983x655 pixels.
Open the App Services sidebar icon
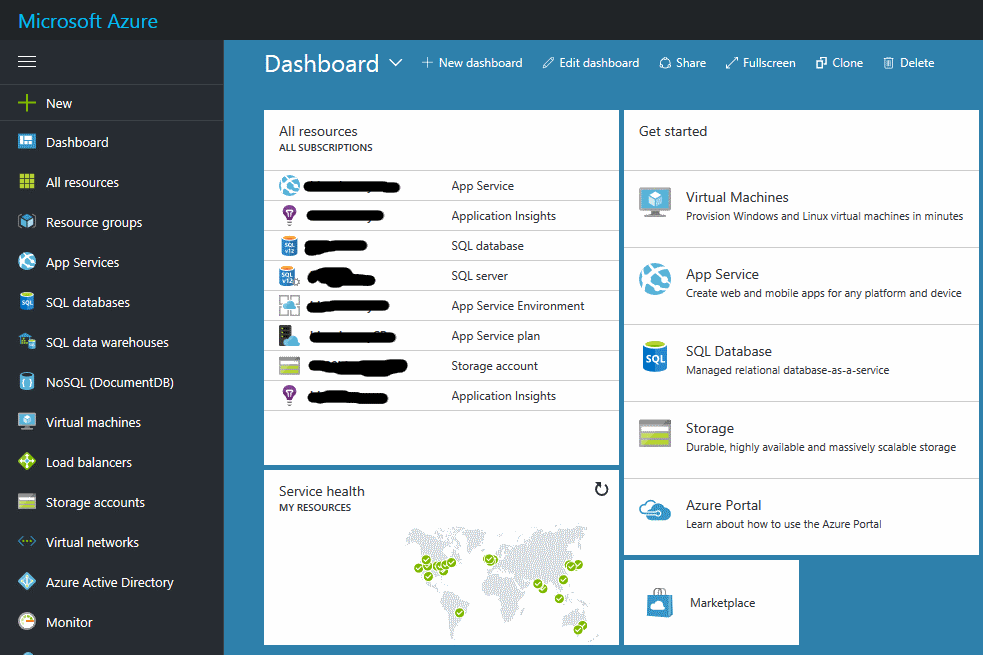(x=27, y=261)
